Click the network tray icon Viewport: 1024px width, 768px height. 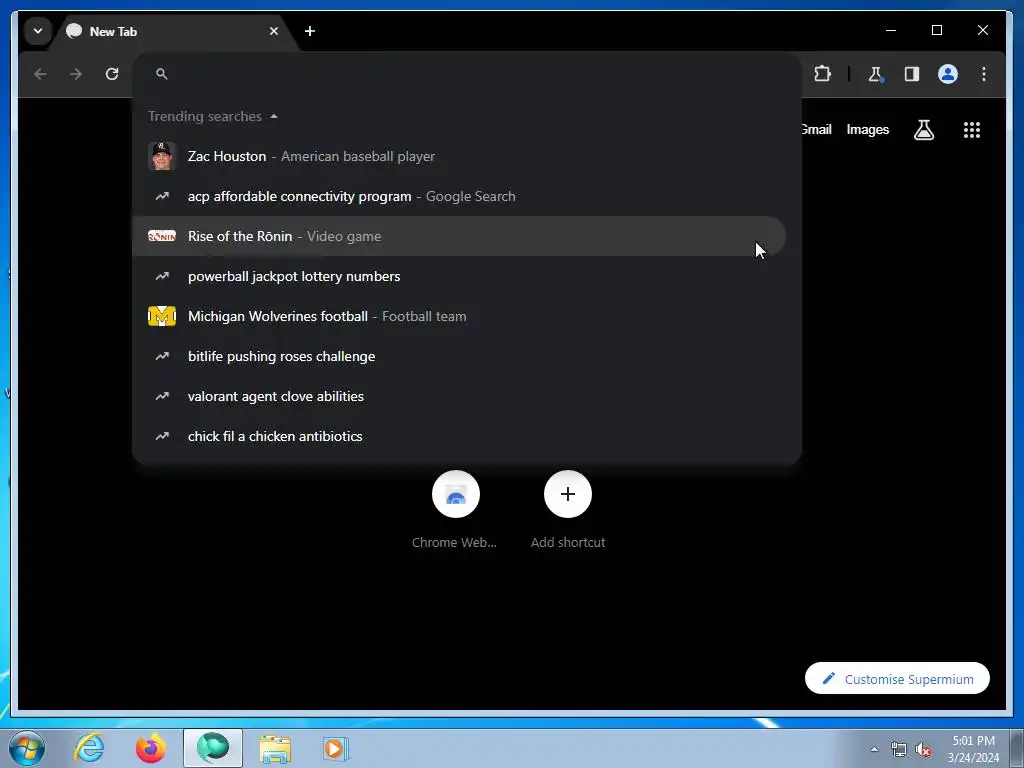tap(899, 749)
